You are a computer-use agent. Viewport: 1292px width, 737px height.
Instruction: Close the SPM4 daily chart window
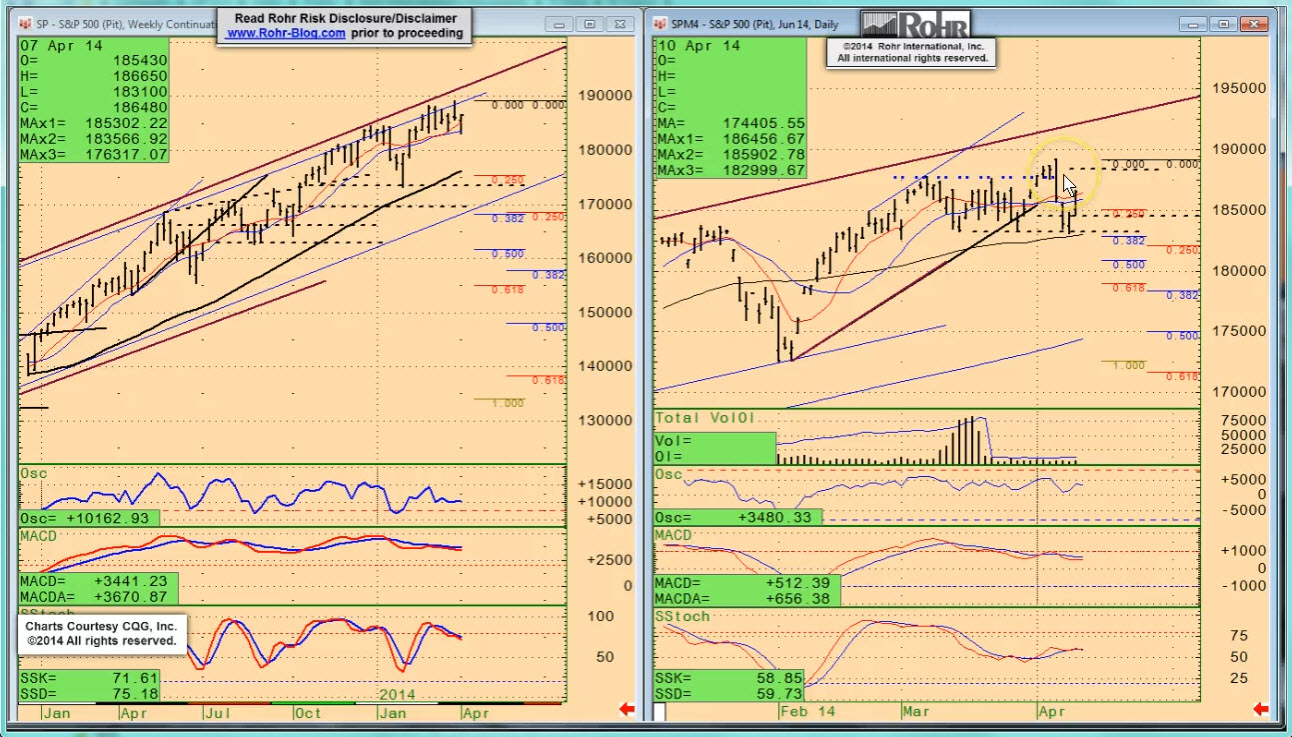[1250, 24]
